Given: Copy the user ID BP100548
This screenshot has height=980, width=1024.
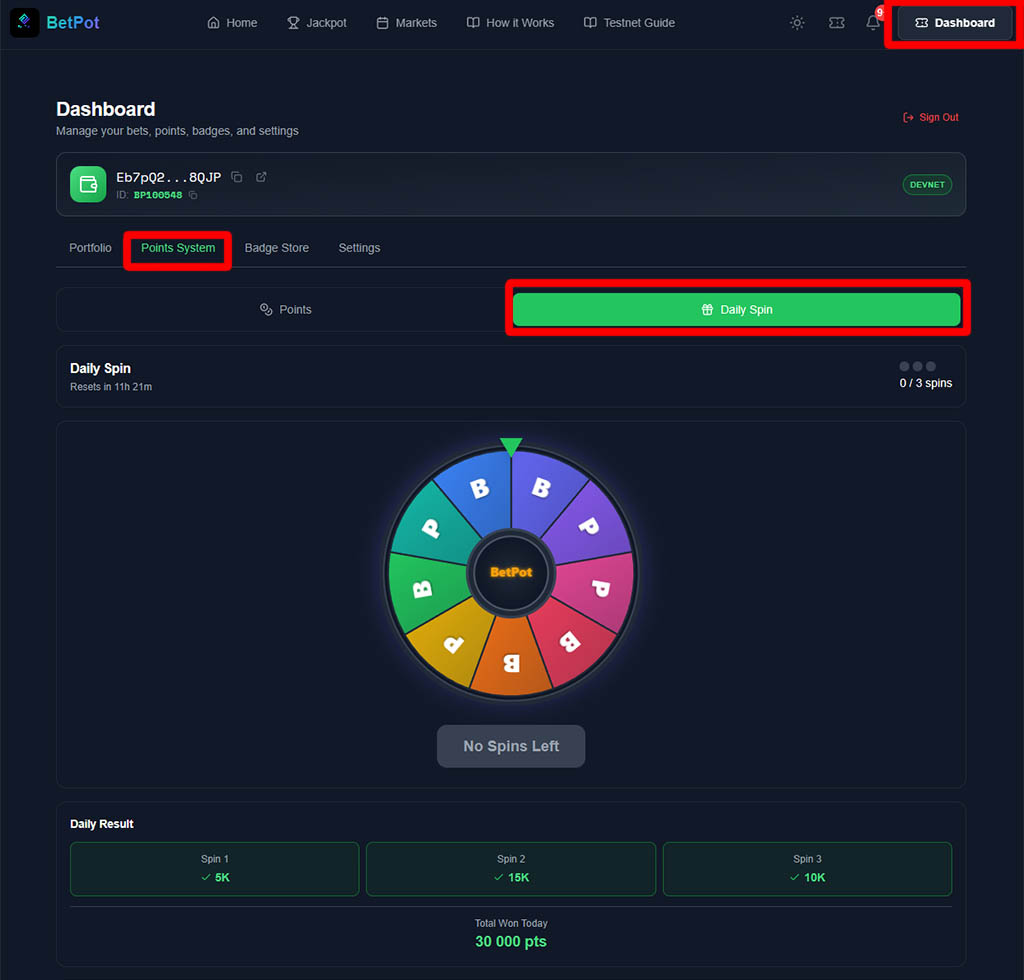Looking at the screenshot, I should click(193, 195).
